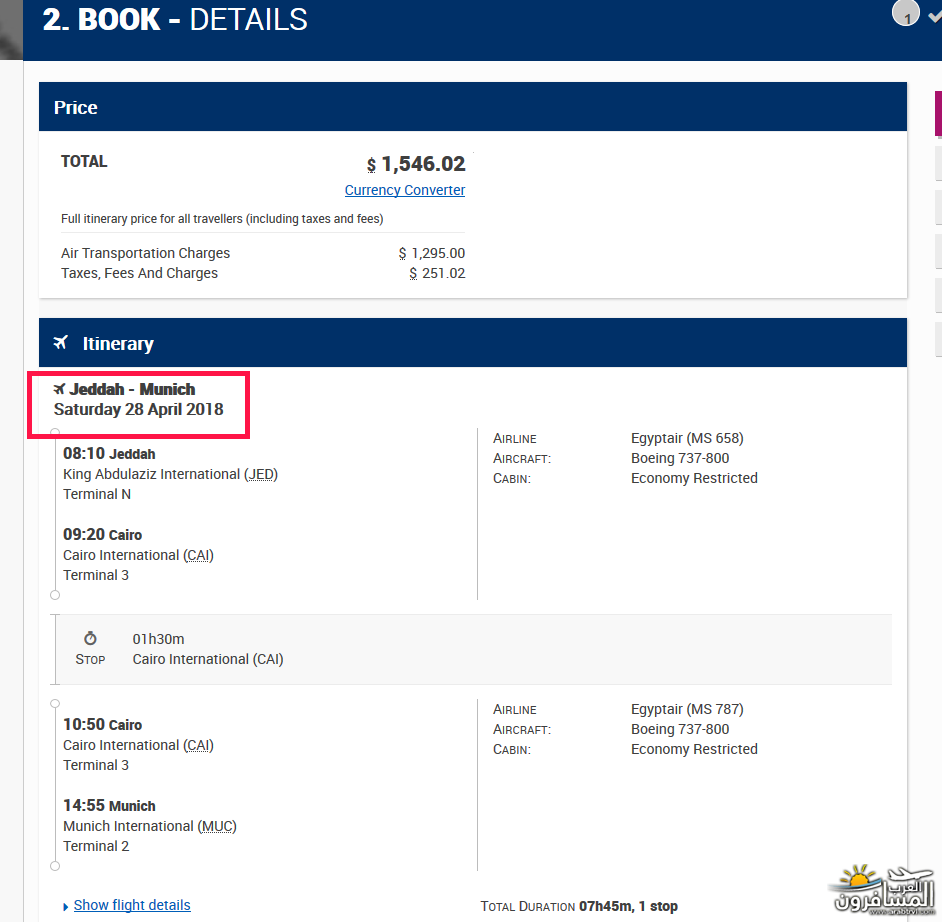Select the Air Transportation Charges label
942x922 pixels.
[x=145, y=253]
